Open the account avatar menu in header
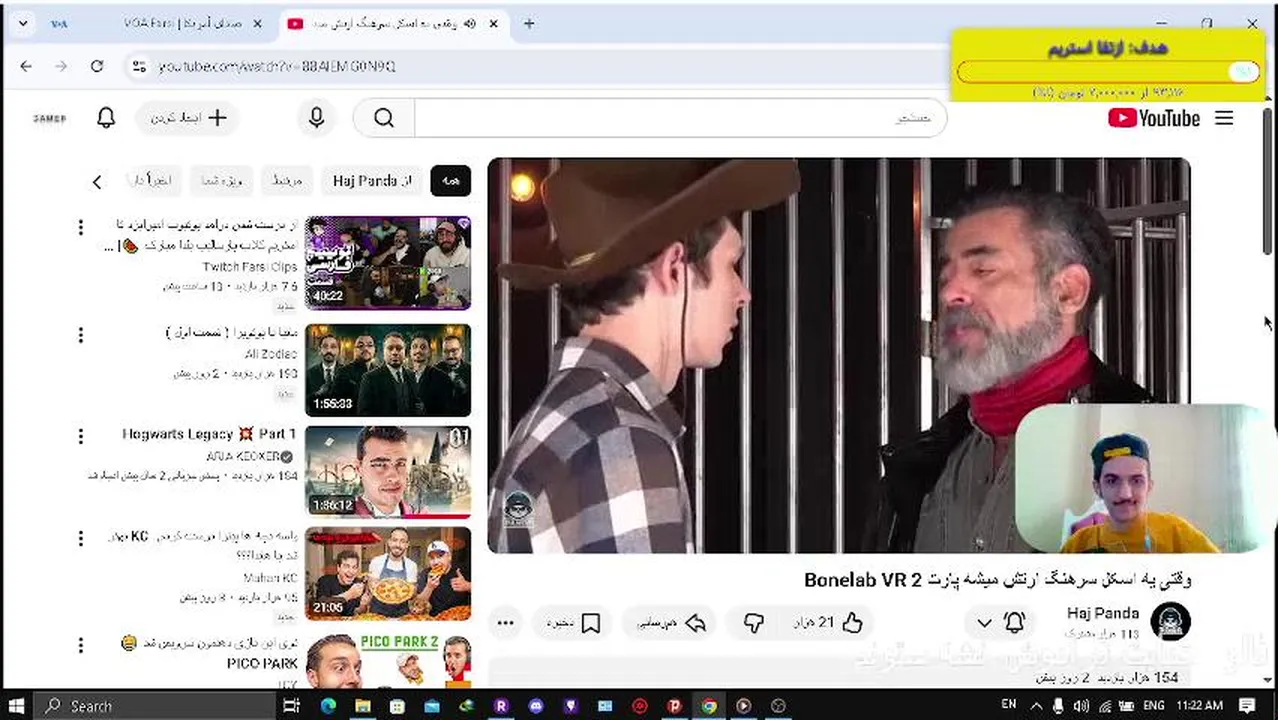This screenshot has height=720, width=1278. pos(49,118)
